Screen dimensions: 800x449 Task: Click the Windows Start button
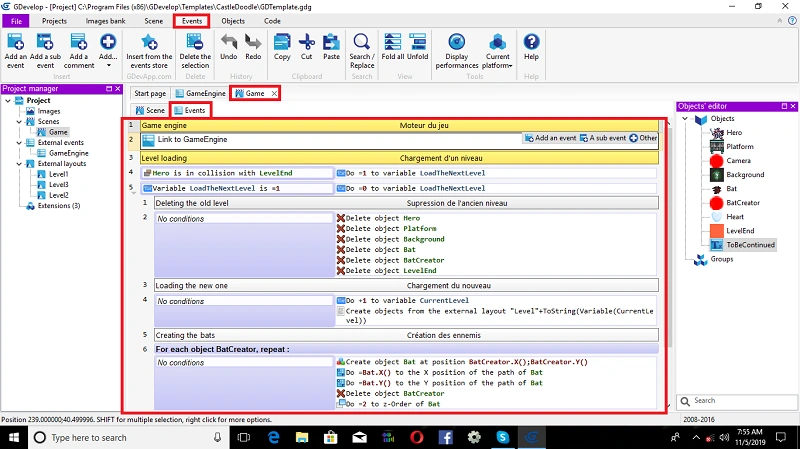point(14,437)
